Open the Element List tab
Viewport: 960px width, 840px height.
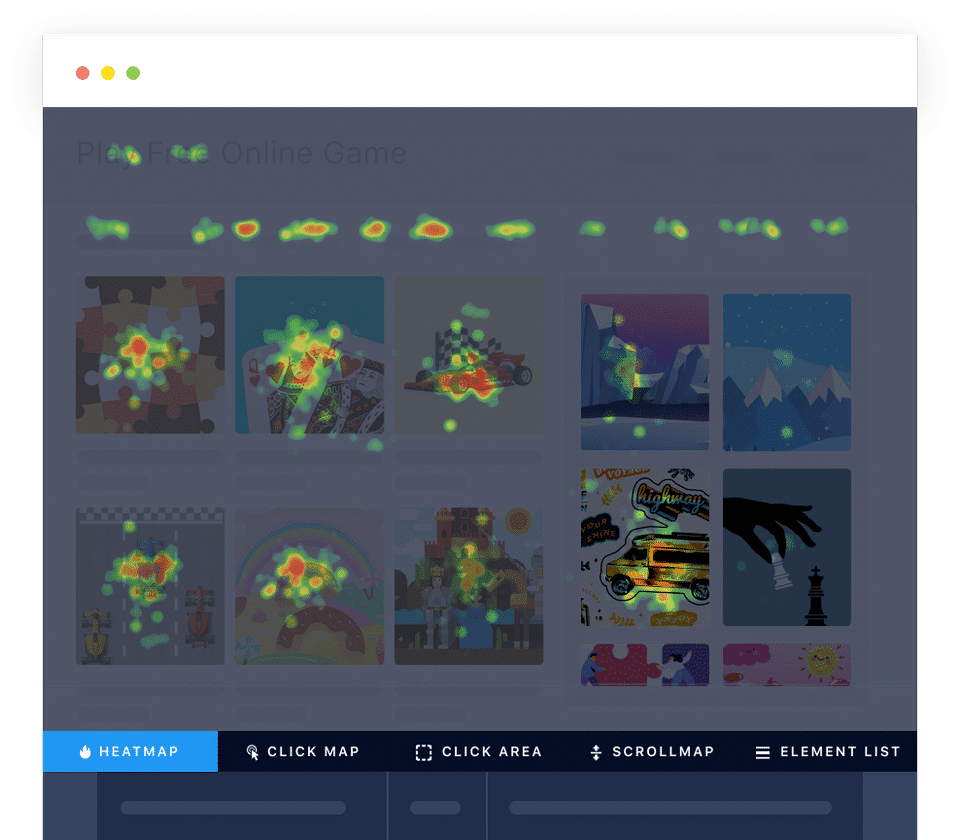pos(828,751)
